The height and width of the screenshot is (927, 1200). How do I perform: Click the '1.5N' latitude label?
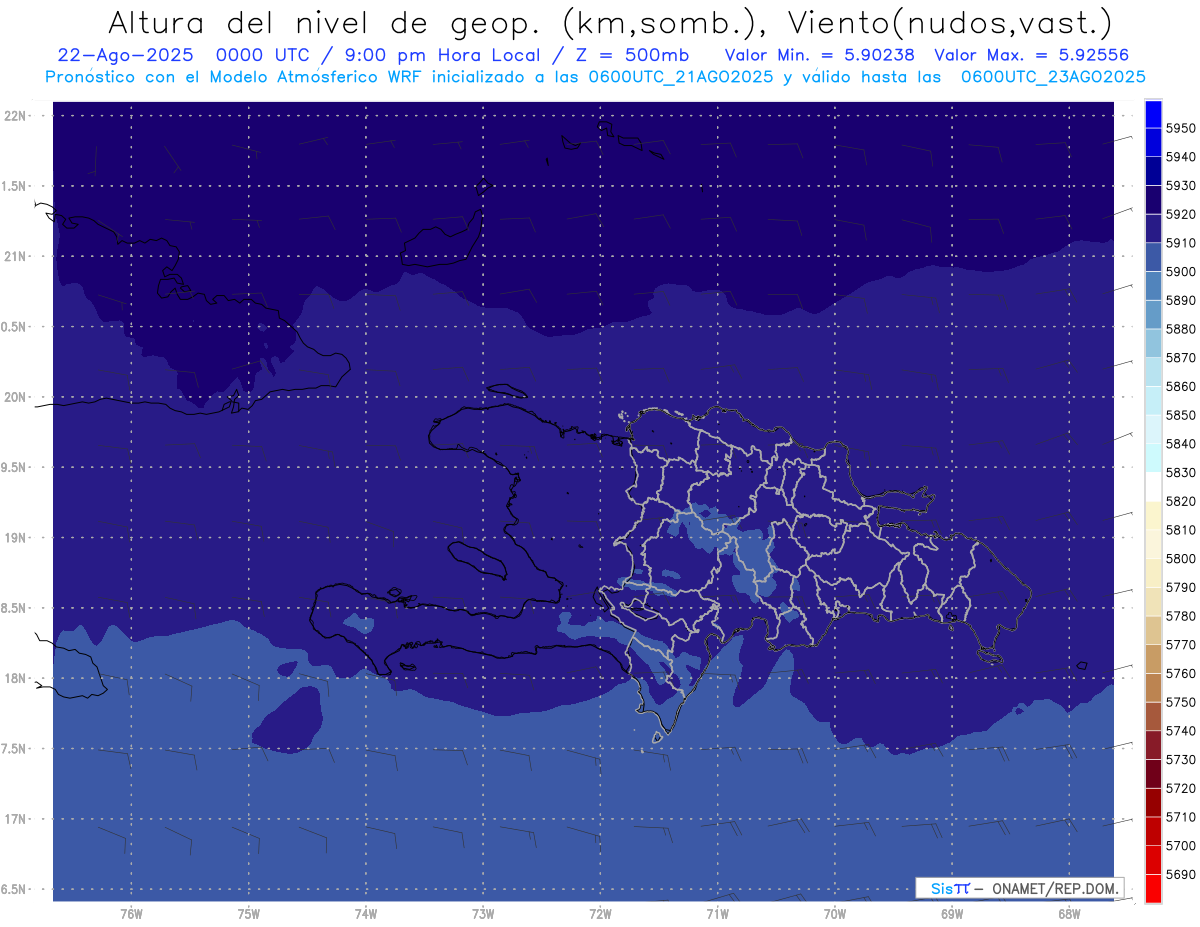point(14,186)
